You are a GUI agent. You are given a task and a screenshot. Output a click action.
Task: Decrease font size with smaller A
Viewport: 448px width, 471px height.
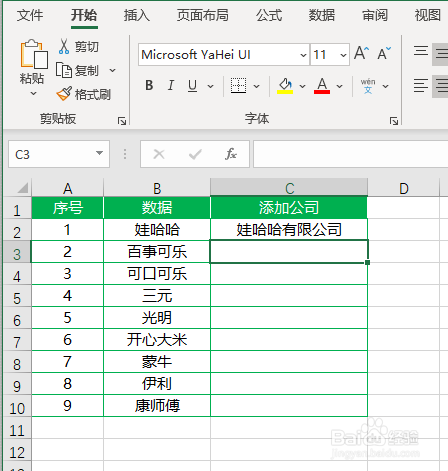pos(384,53)
